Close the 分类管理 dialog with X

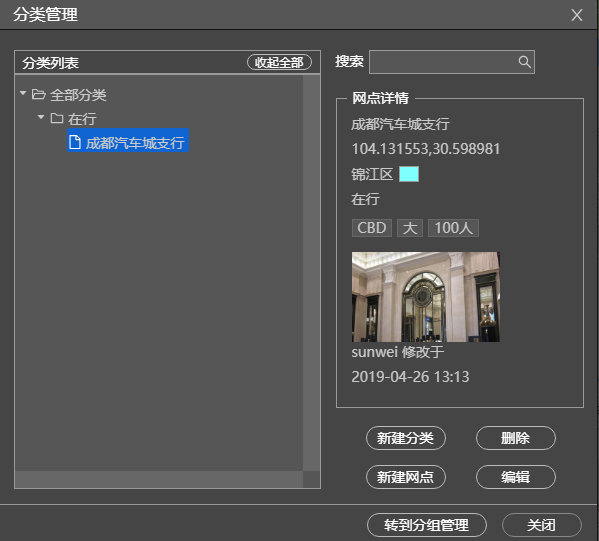[576, 15]
